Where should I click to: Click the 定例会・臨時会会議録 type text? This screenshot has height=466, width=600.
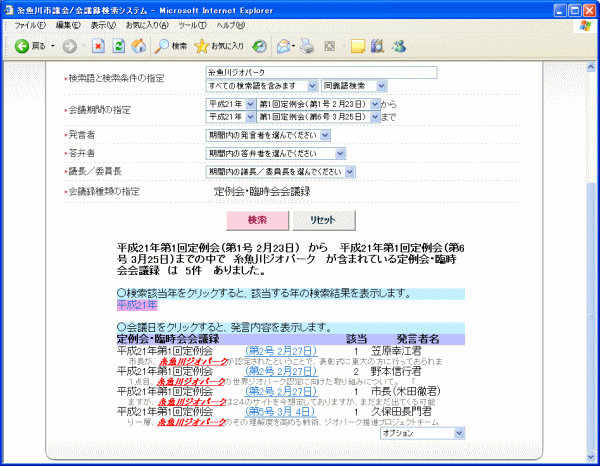point(262,192)
